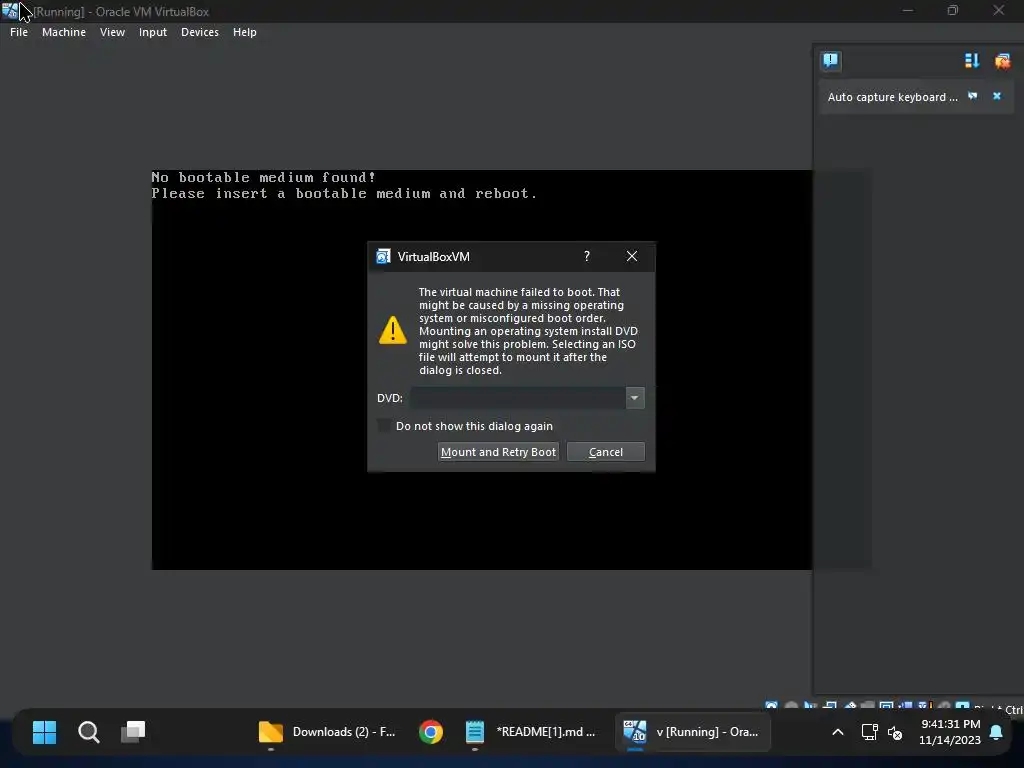This screenshot has height=768, width=1024.
Task: Open the Machine menu
Action: tap(64, 32)
